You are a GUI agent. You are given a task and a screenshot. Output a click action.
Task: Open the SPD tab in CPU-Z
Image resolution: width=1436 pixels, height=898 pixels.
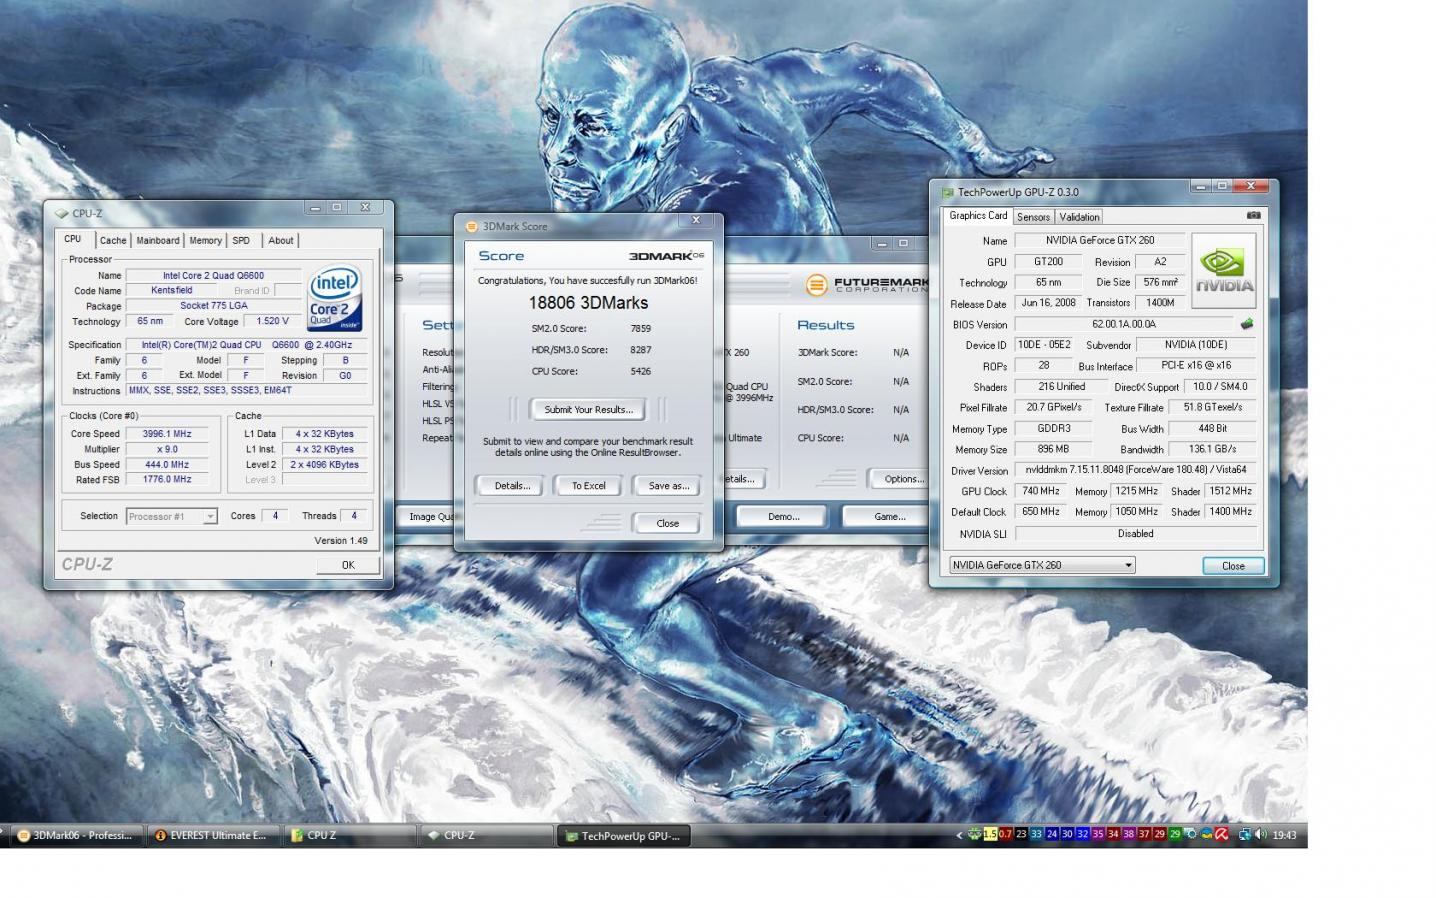tap(241, 240)
